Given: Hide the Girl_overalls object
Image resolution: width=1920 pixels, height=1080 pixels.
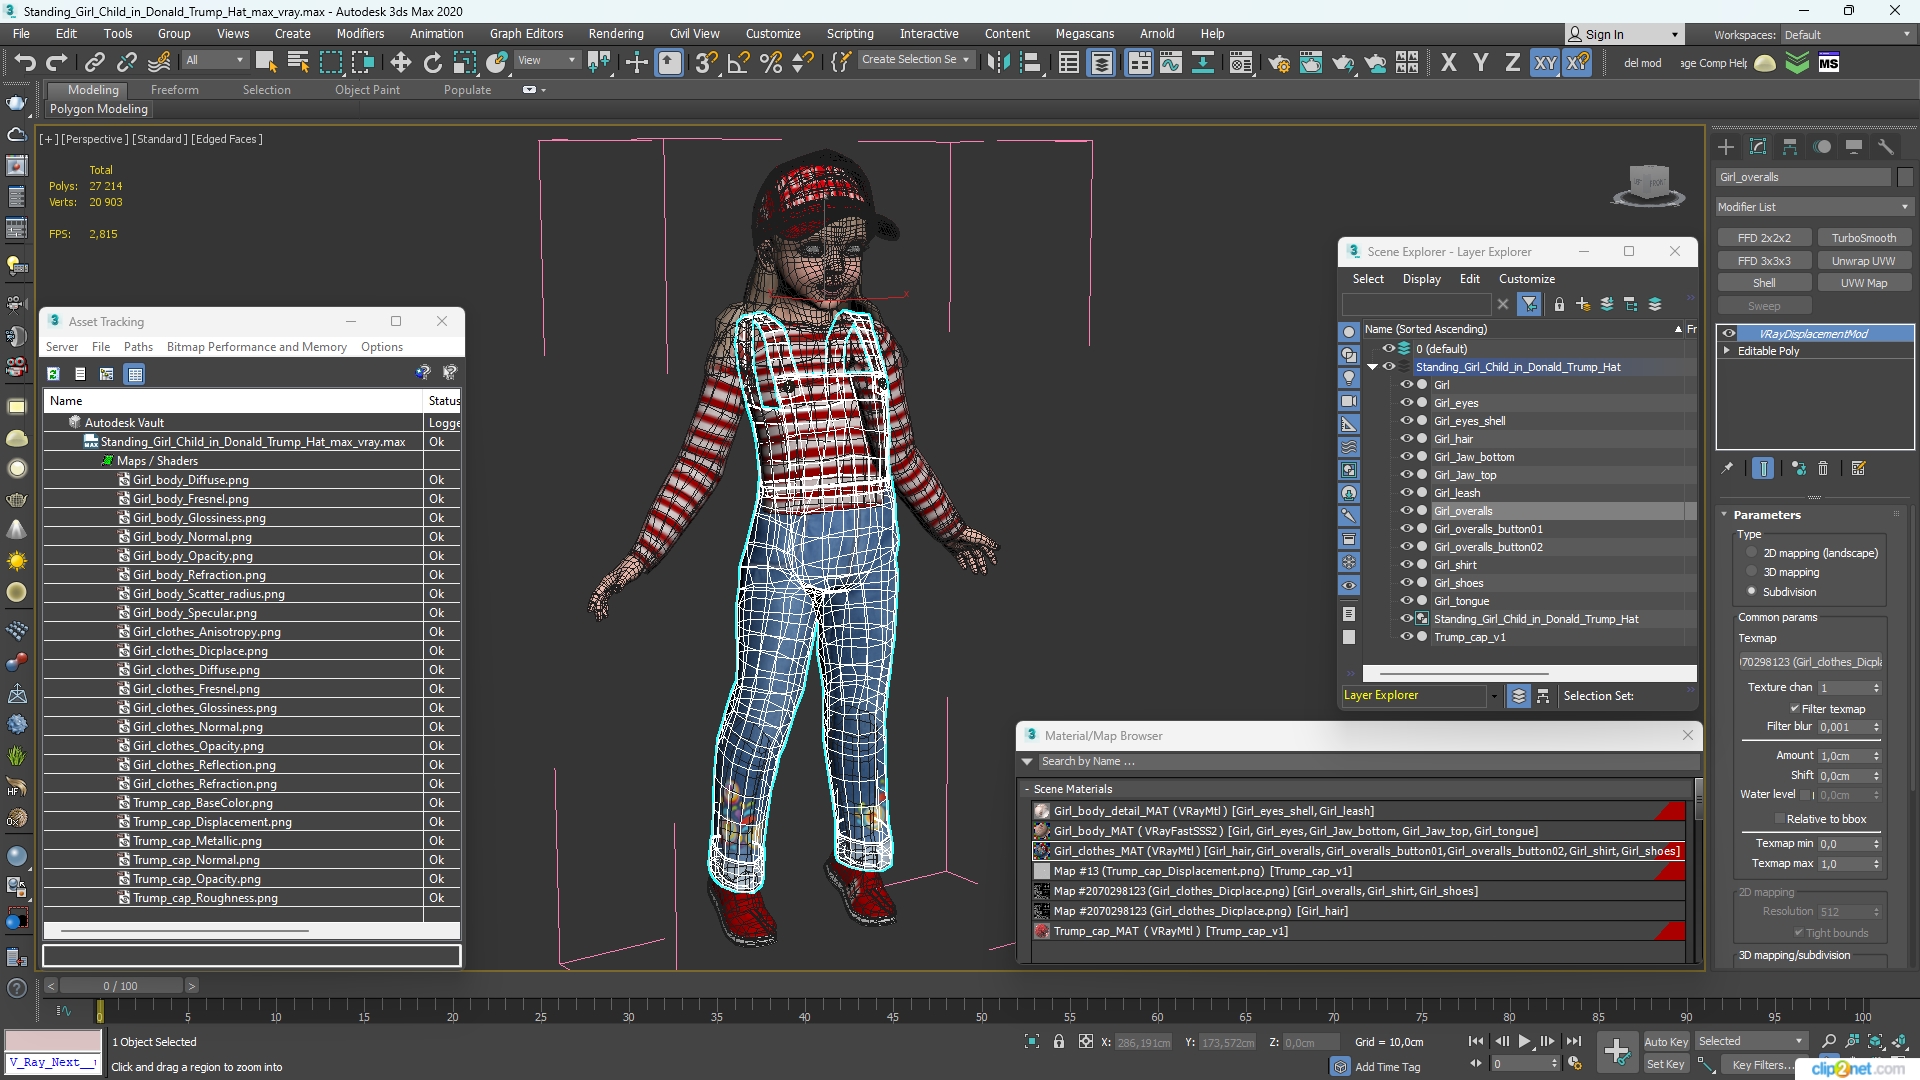Looking at the screenshot, I should click(1406, 511).
